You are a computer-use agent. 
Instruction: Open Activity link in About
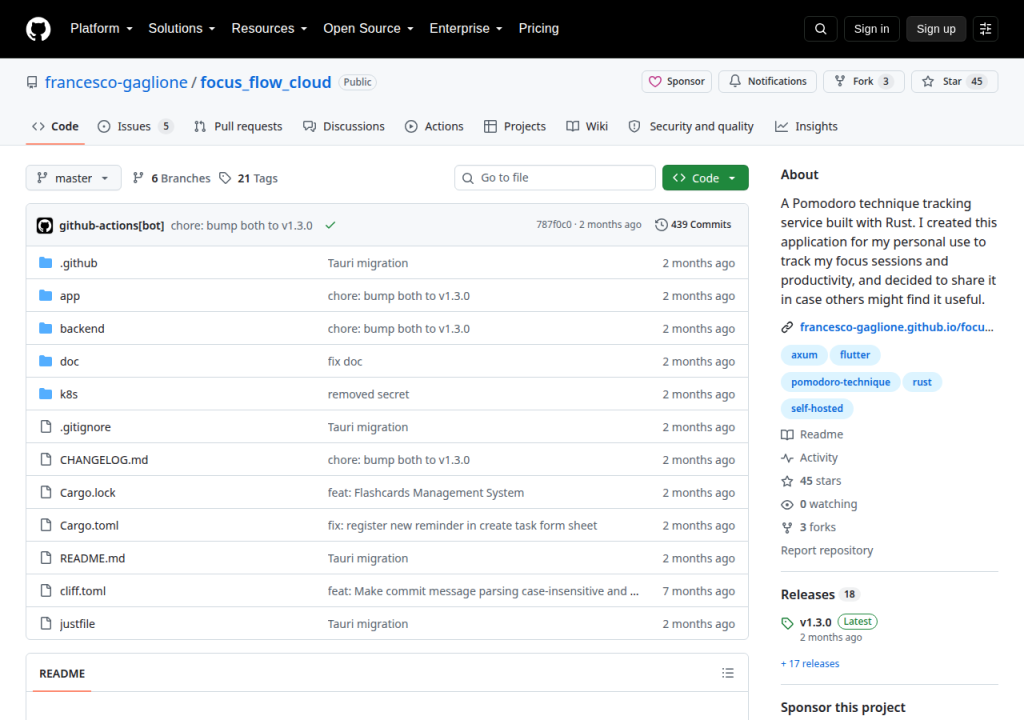pos(809,457)
